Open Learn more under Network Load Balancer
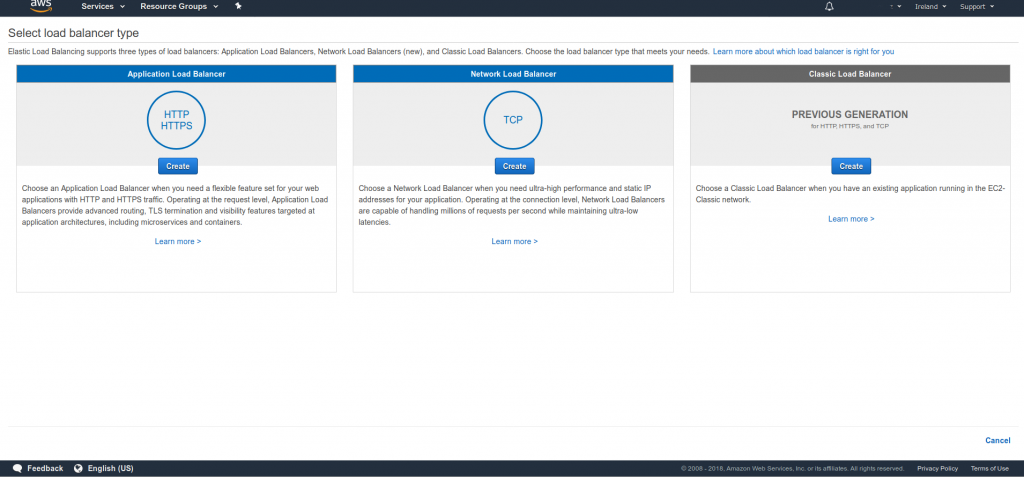Image resolution: width=1024 pixels, height=477 pixels. point(514,241)
